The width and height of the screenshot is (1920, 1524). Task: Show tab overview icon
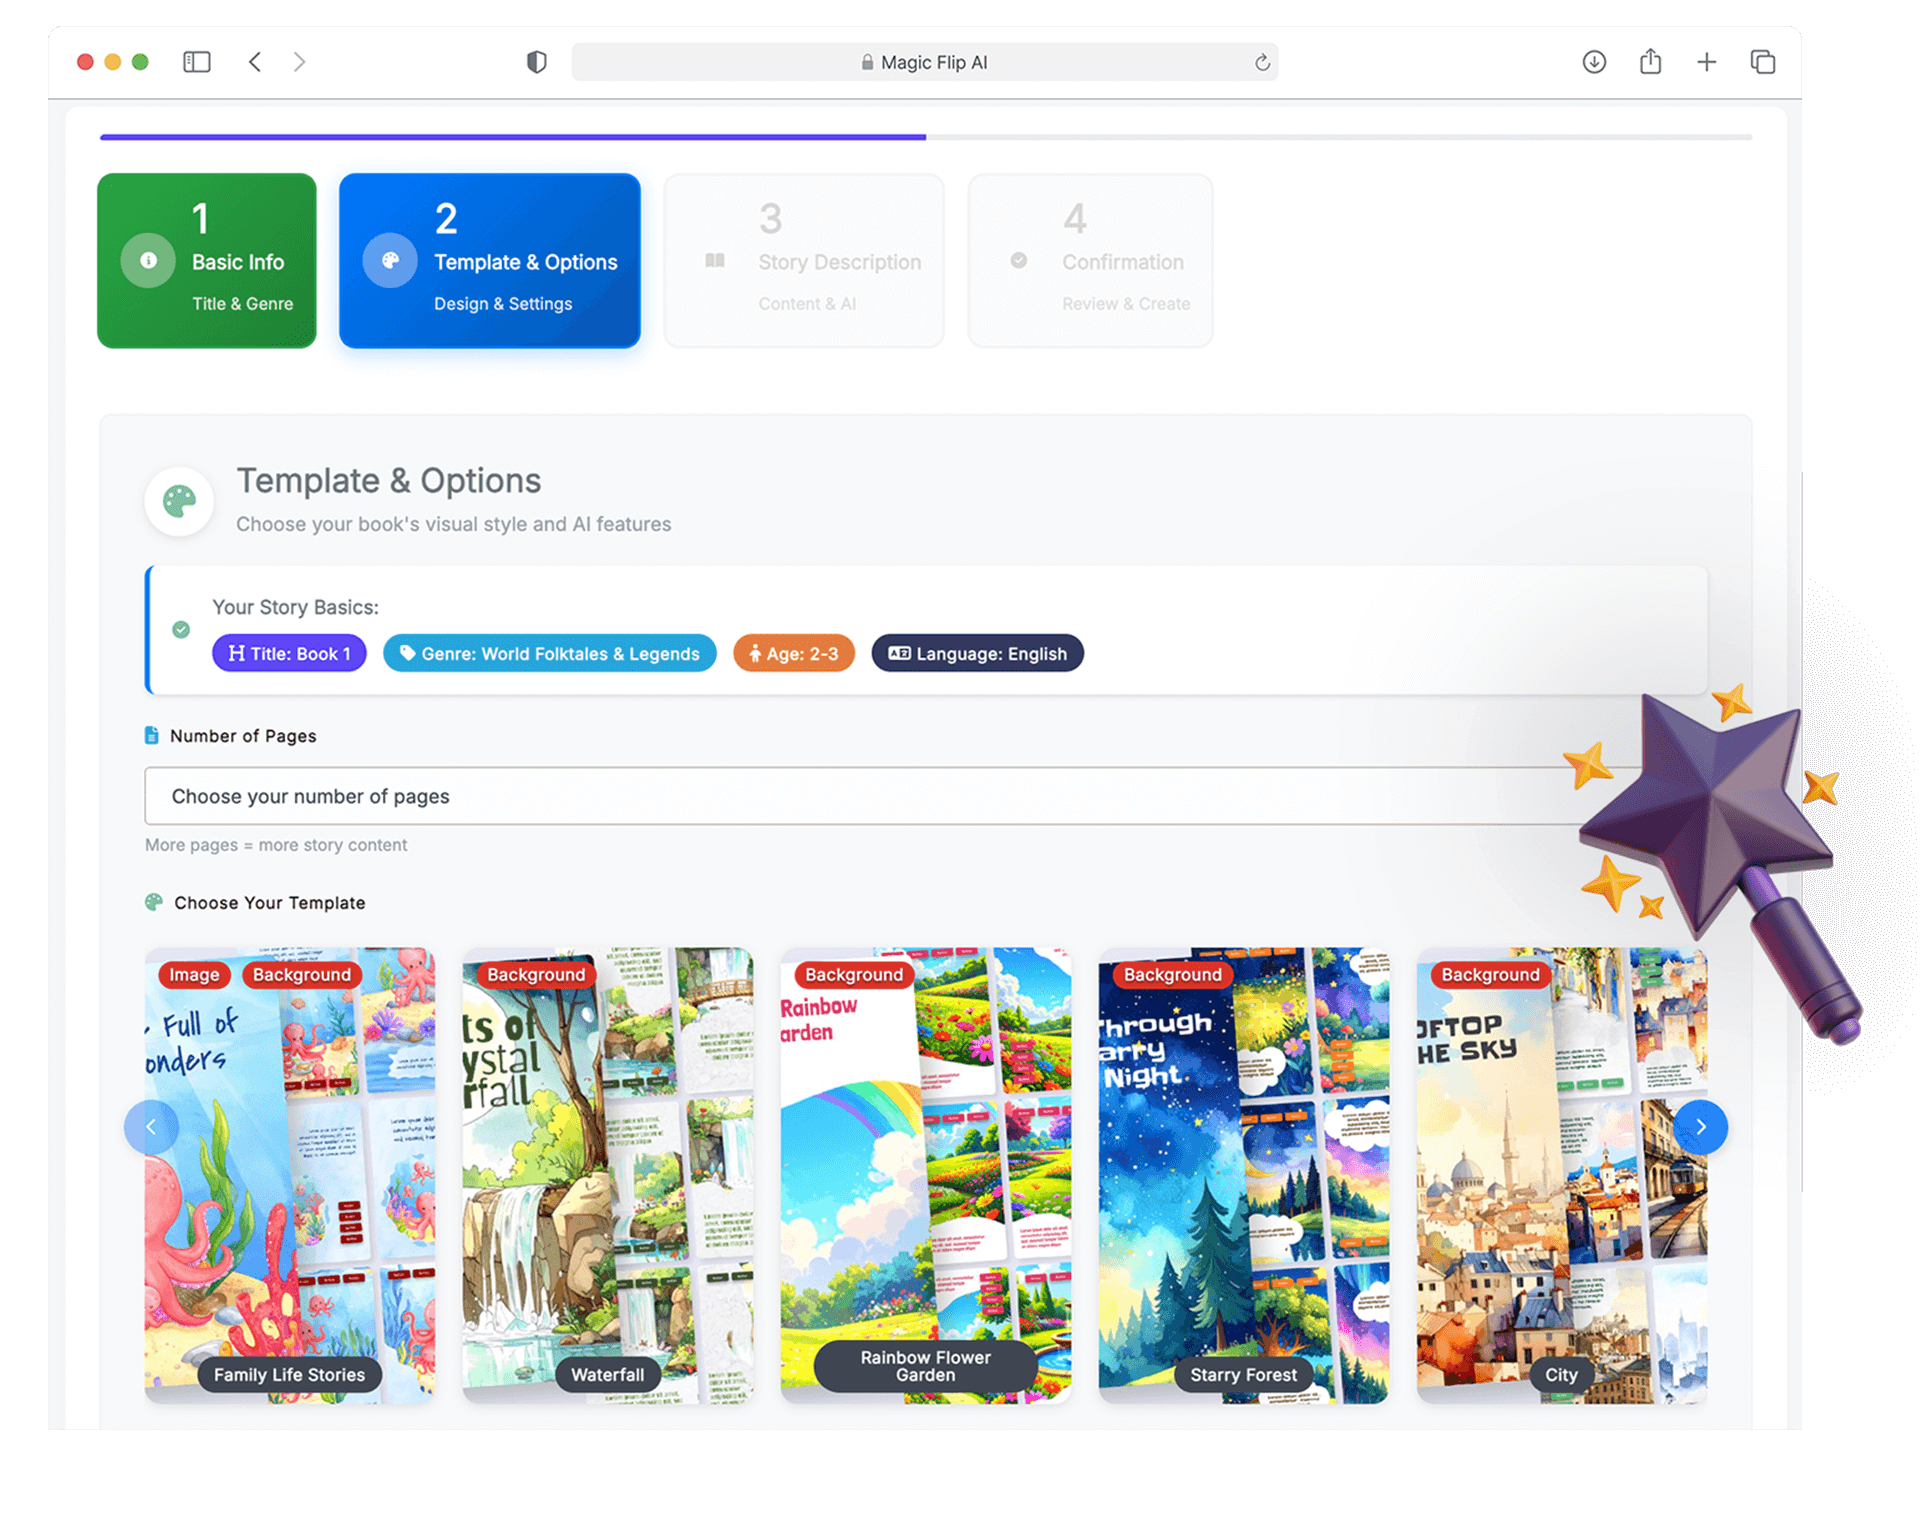tap(1762, 62)
